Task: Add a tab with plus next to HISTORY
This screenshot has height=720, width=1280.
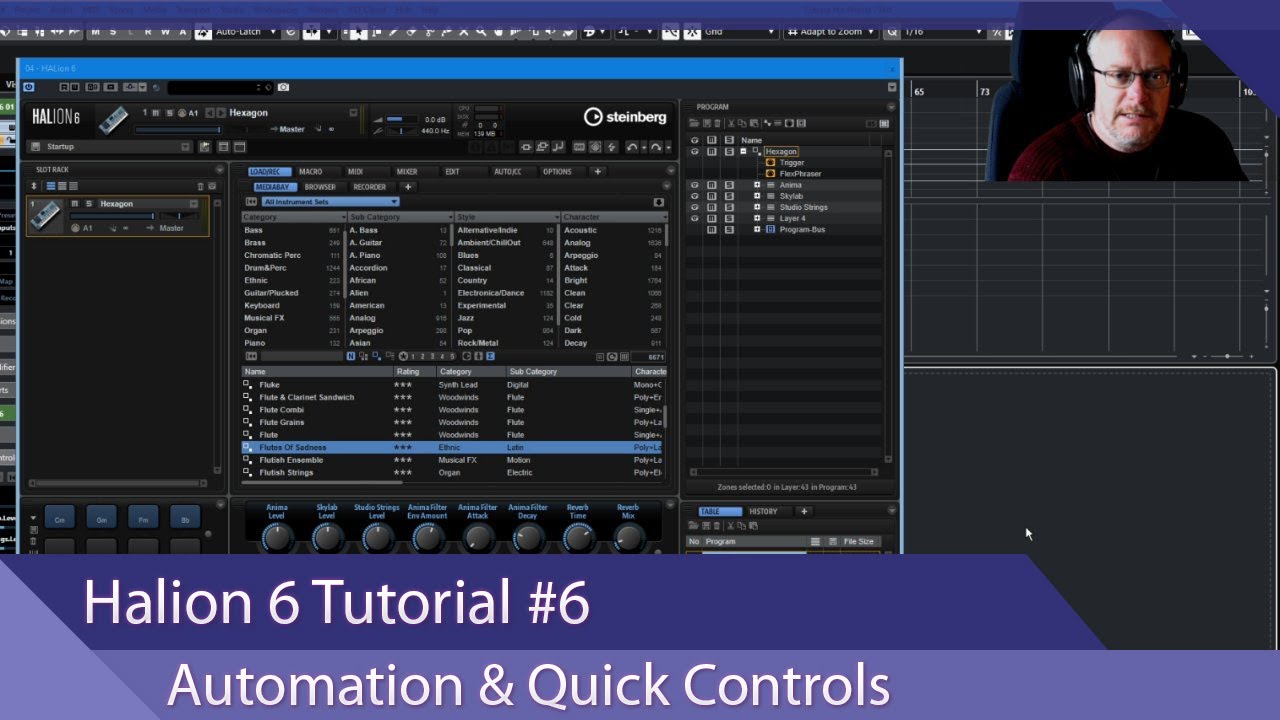Action: (x=803, y=512)
